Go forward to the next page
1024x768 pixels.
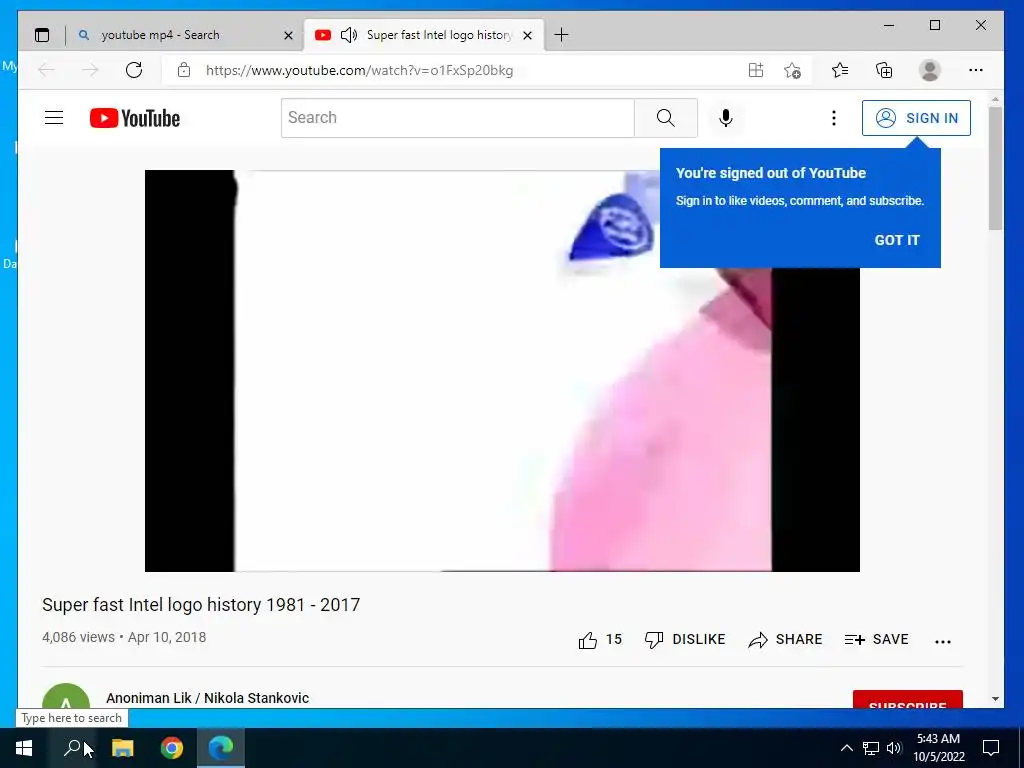pyautogui.click(x=90, y=70)
